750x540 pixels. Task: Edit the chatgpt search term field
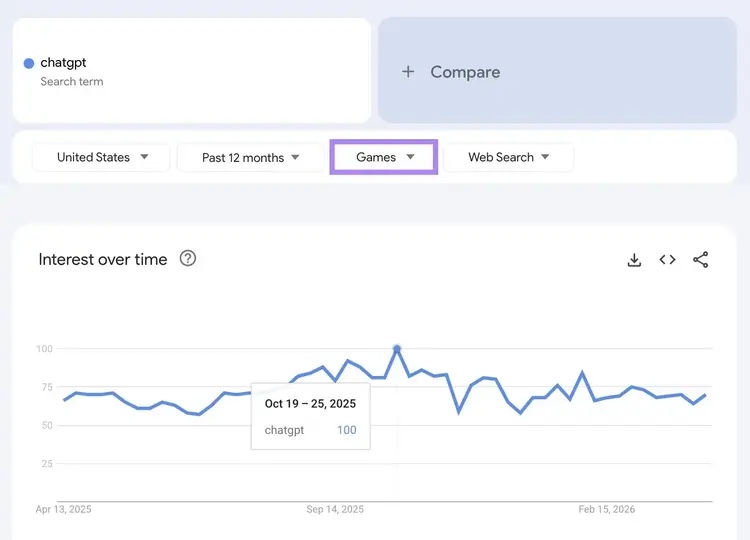192,70
